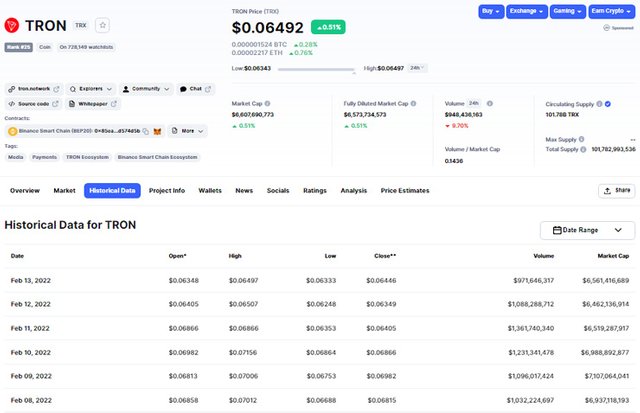Expand the Explorers dropdown

91,89
